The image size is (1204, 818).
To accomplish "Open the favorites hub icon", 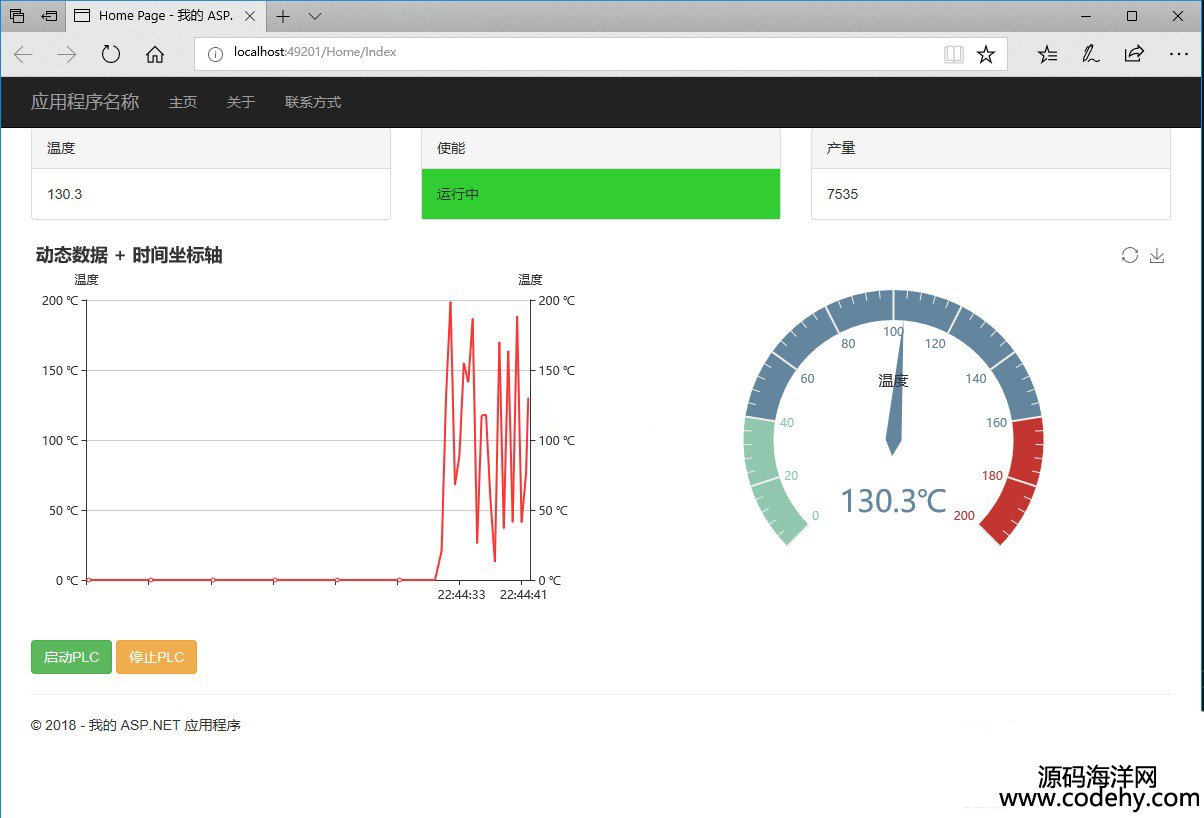I will coord(1047,54).
